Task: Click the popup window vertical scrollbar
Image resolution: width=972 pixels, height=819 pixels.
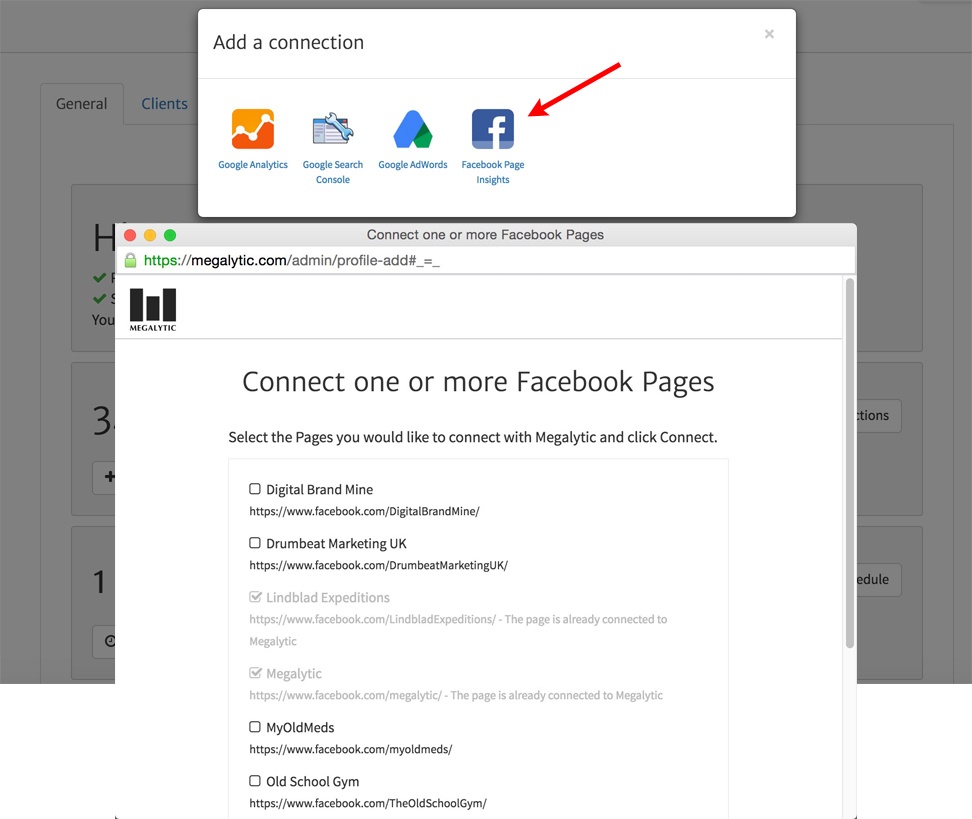Action: pos(850,460)
